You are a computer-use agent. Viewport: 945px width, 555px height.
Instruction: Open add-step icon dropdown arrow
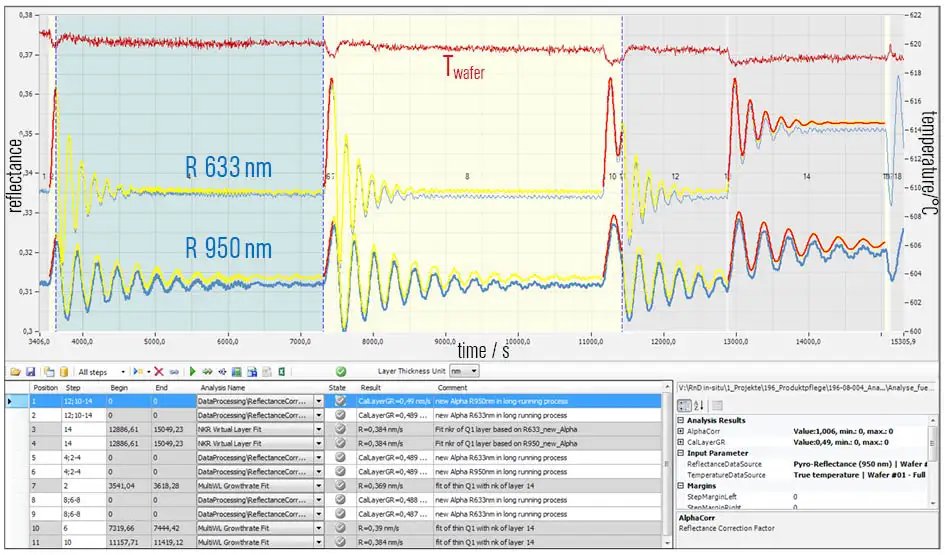[148, 372]
